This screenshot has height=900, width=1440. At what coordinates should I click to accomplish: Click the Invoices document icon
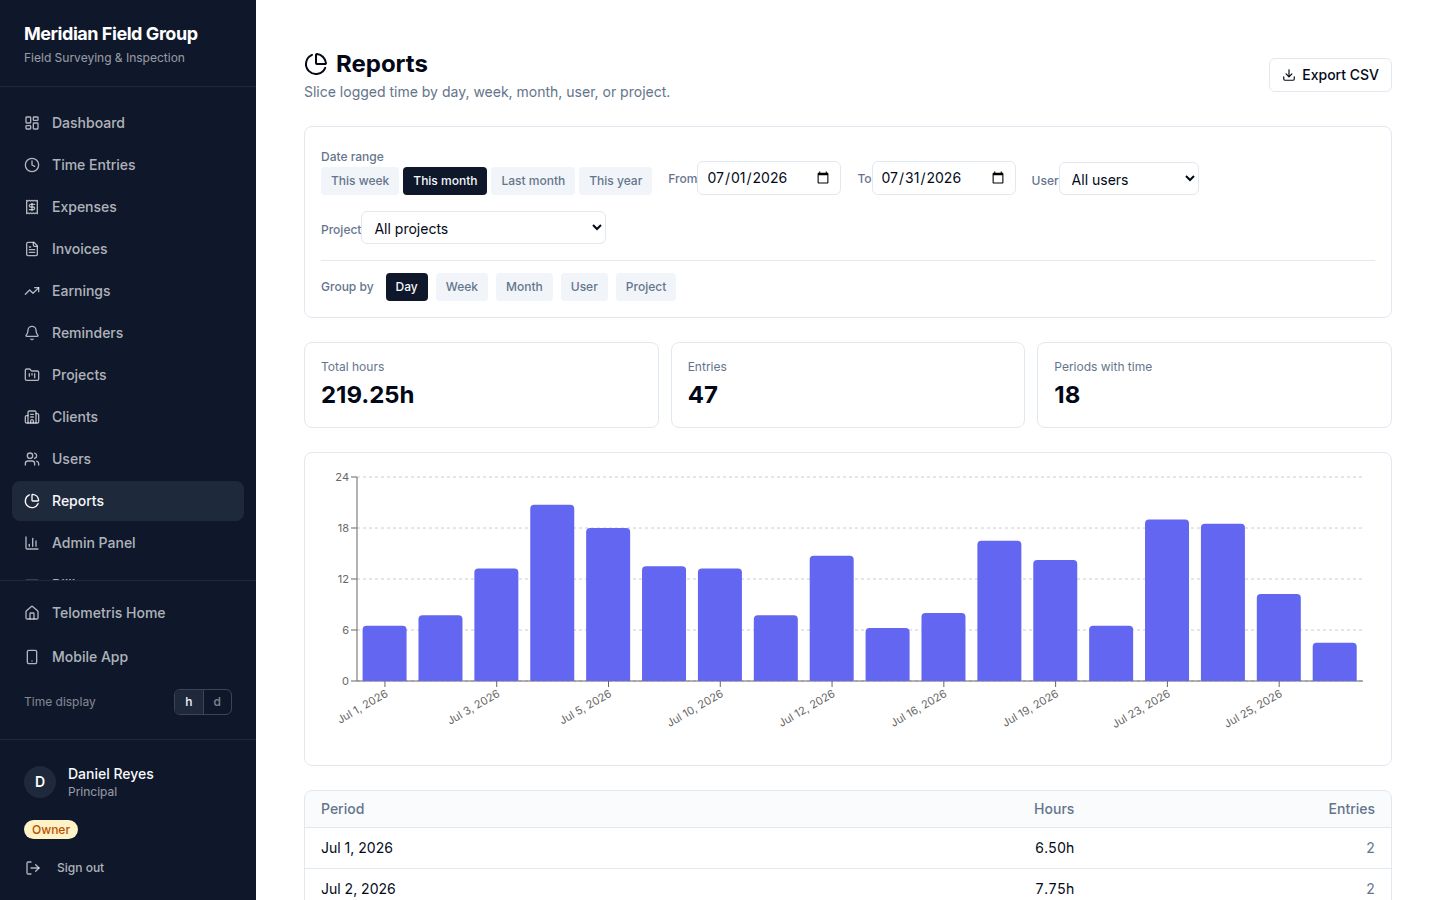(x=32, y=249)
